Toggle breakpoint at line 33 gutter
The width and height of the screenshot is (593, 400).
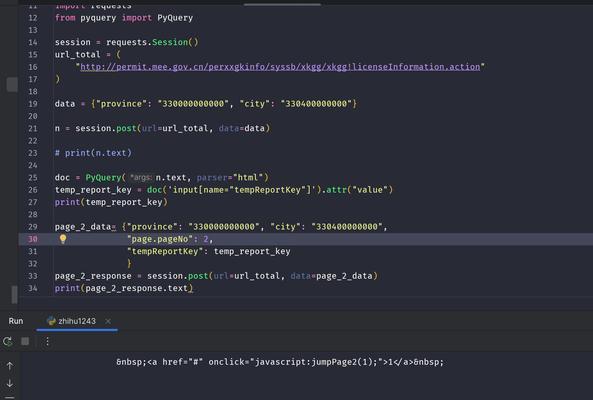click(x=33, y=276)
